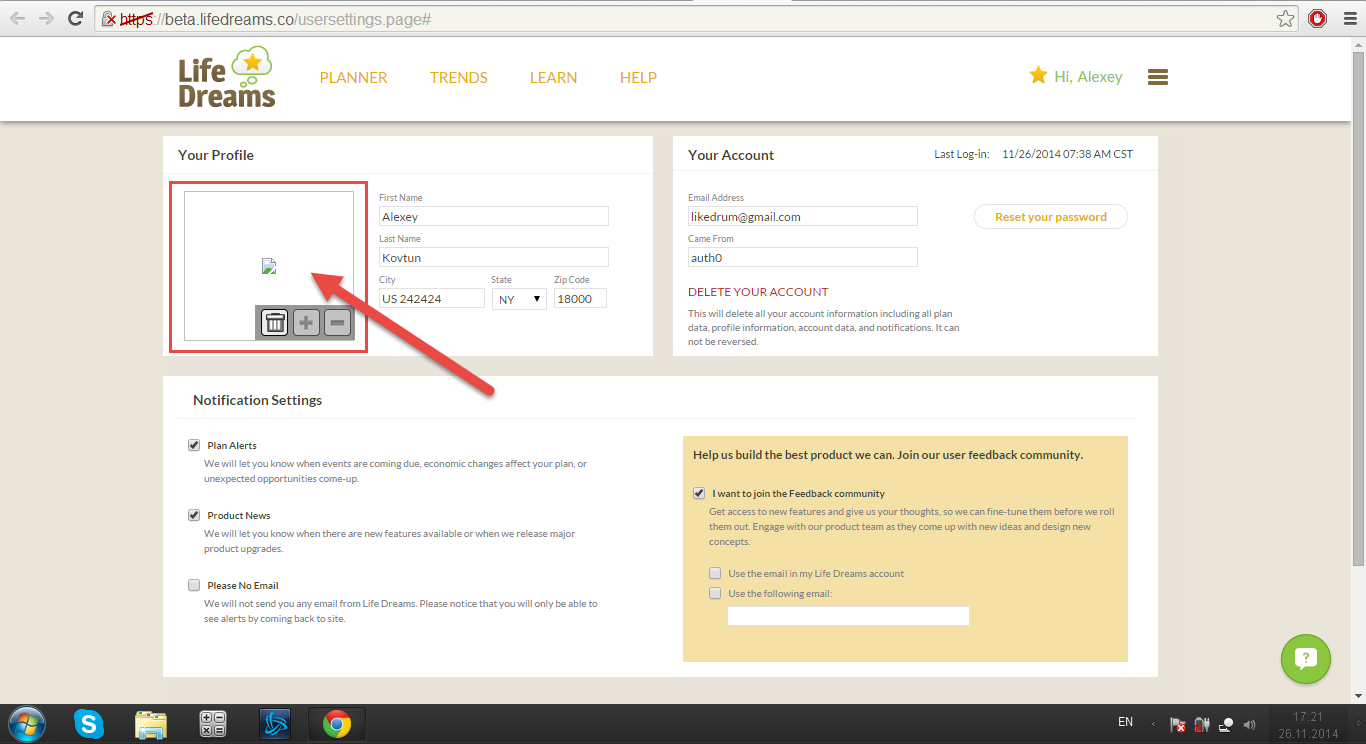
Task: Check Use the email in my Life Dreams account
Action: click(715, 573)
